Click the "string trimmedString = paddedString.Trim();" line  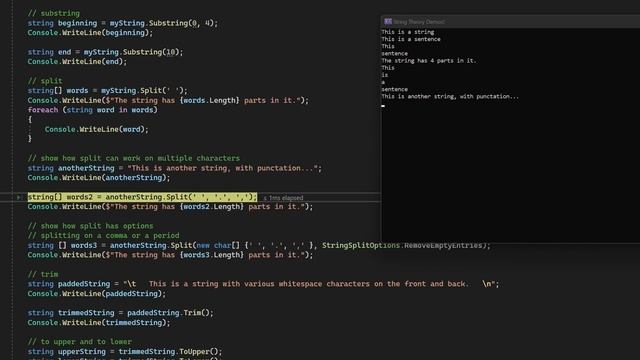pos(120,313)
